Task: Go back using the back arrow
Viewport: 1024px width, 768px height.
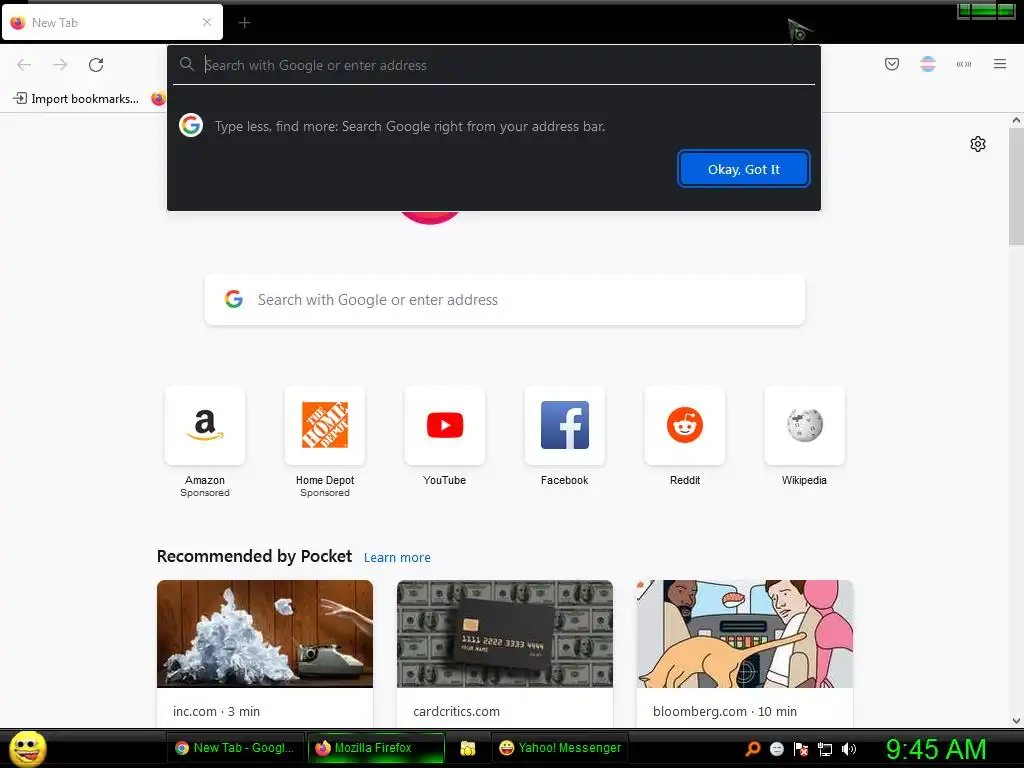Action: coord(24,65)
